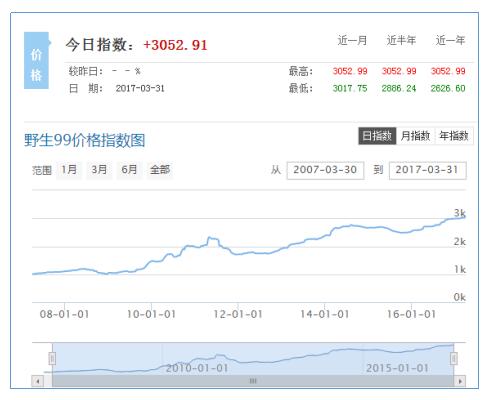Grab the right range handle of navigator

[454, 359]
